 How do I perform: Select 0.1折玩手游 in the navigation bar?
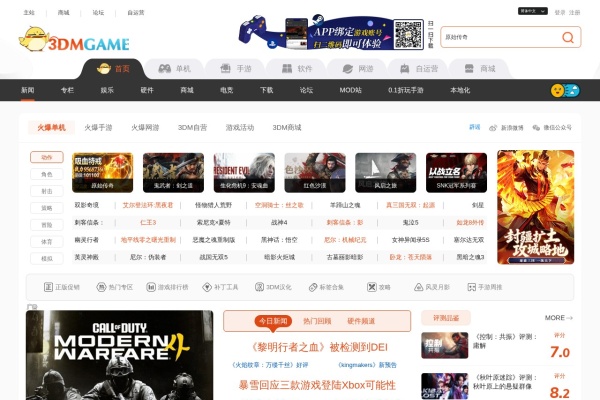pyautogui.click(x=406, y=90)
